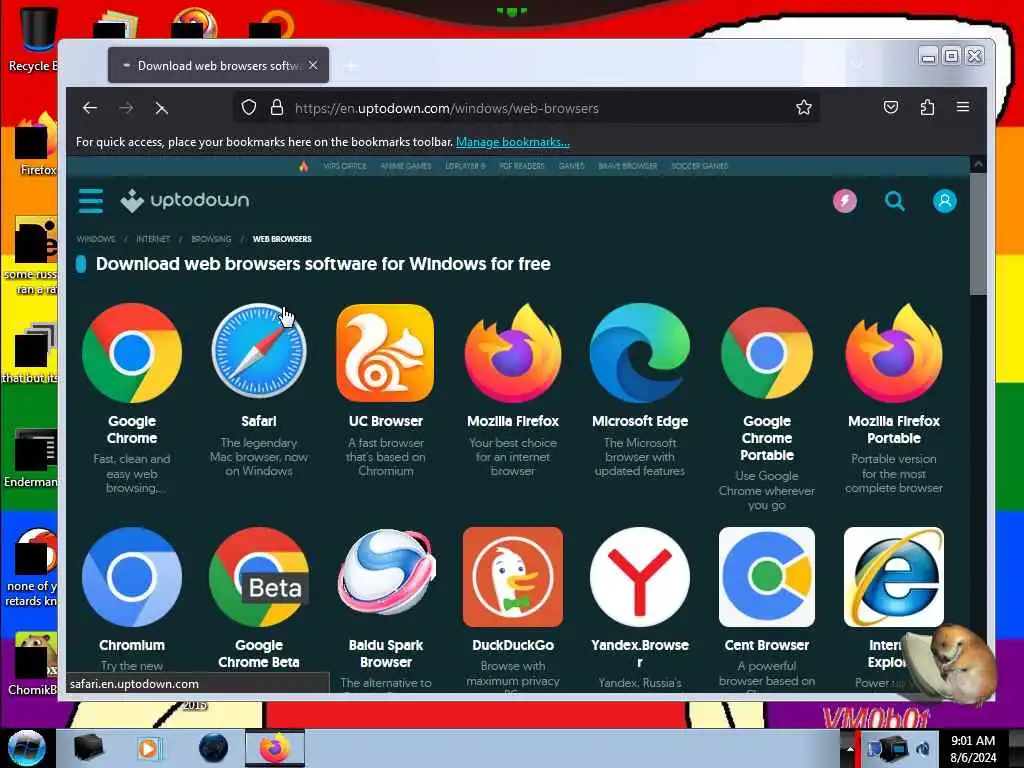
Task: Select the Chromium blue icon
Action: tap(132, 577)
